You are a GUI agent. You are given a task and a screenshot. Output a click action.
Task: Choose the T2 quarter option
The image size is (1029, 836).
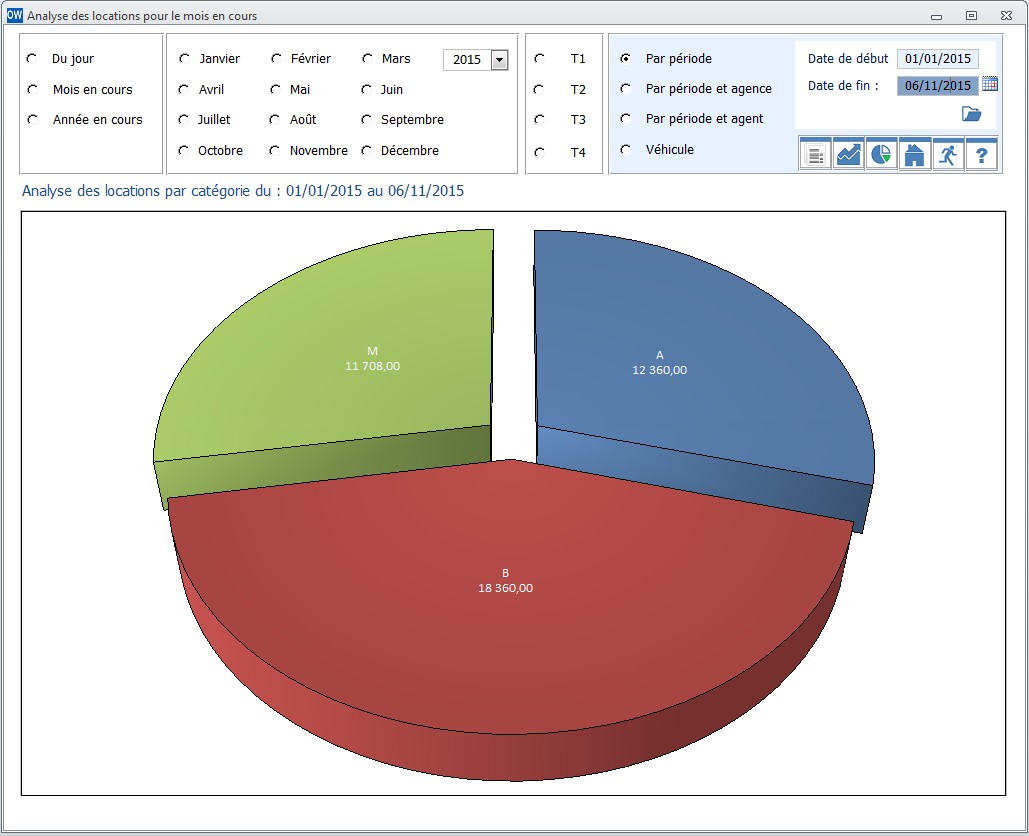539,89
